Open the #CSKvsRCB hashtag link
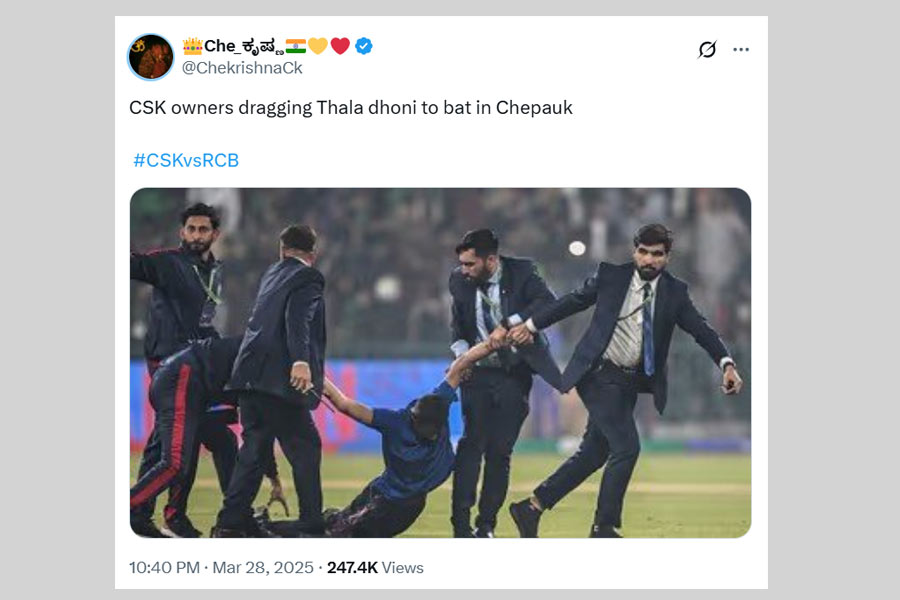 [x=186, y=160]
